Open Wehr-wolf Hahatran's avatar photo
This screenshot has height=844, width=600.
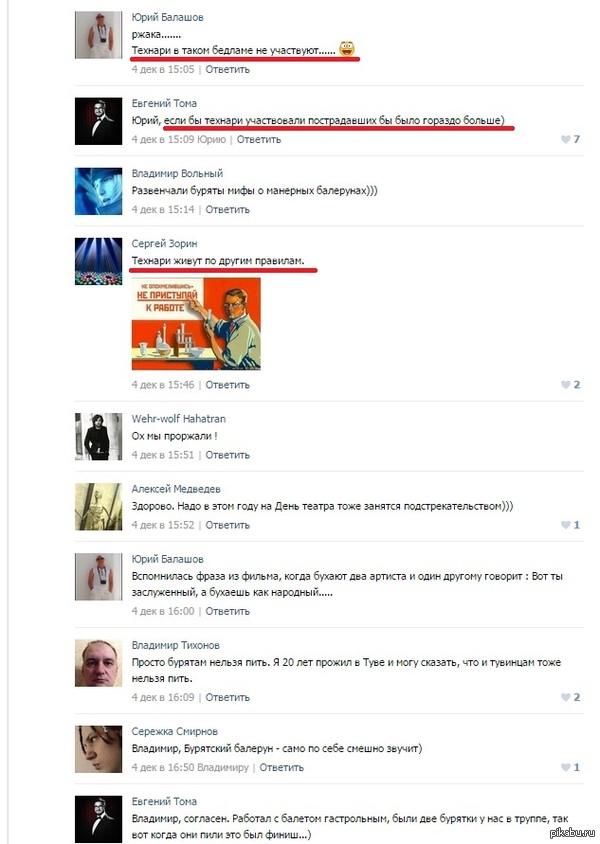(x=98, y=437)
